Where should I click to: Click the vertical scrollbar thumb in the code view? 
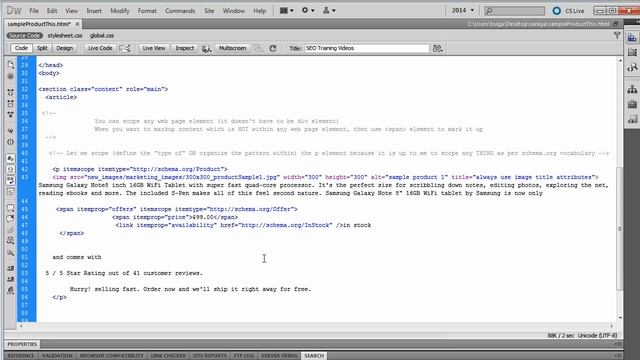(x=620, y=229)
